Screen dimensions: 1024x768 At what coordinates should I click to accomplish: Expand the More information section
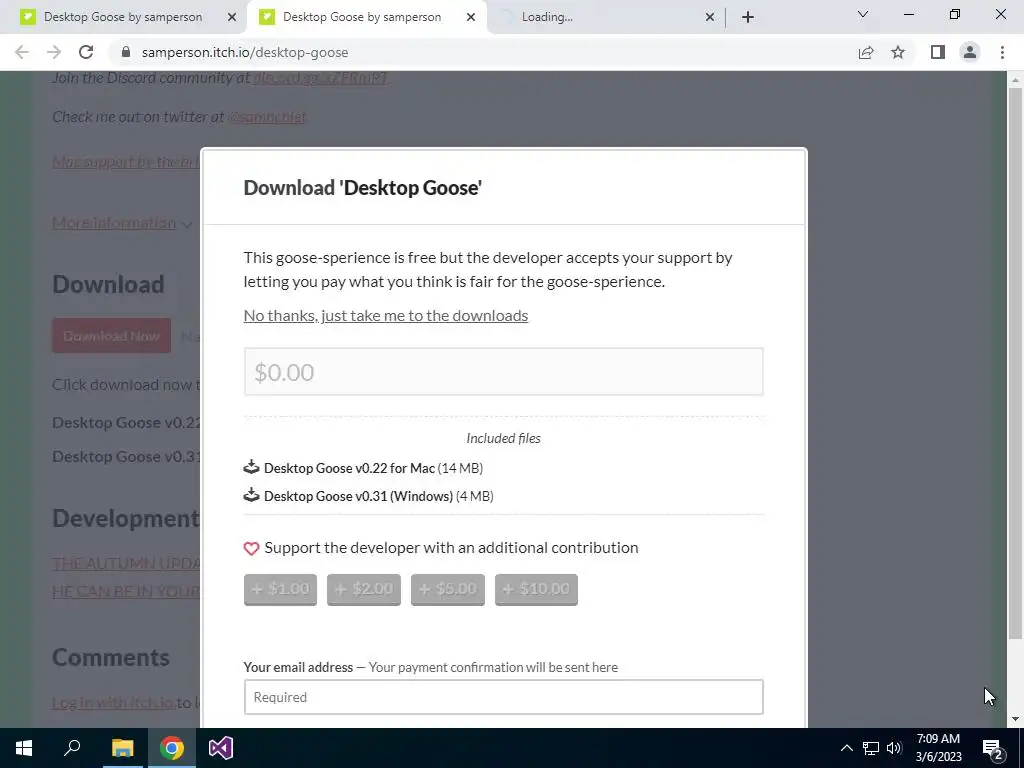click(122, 223)
